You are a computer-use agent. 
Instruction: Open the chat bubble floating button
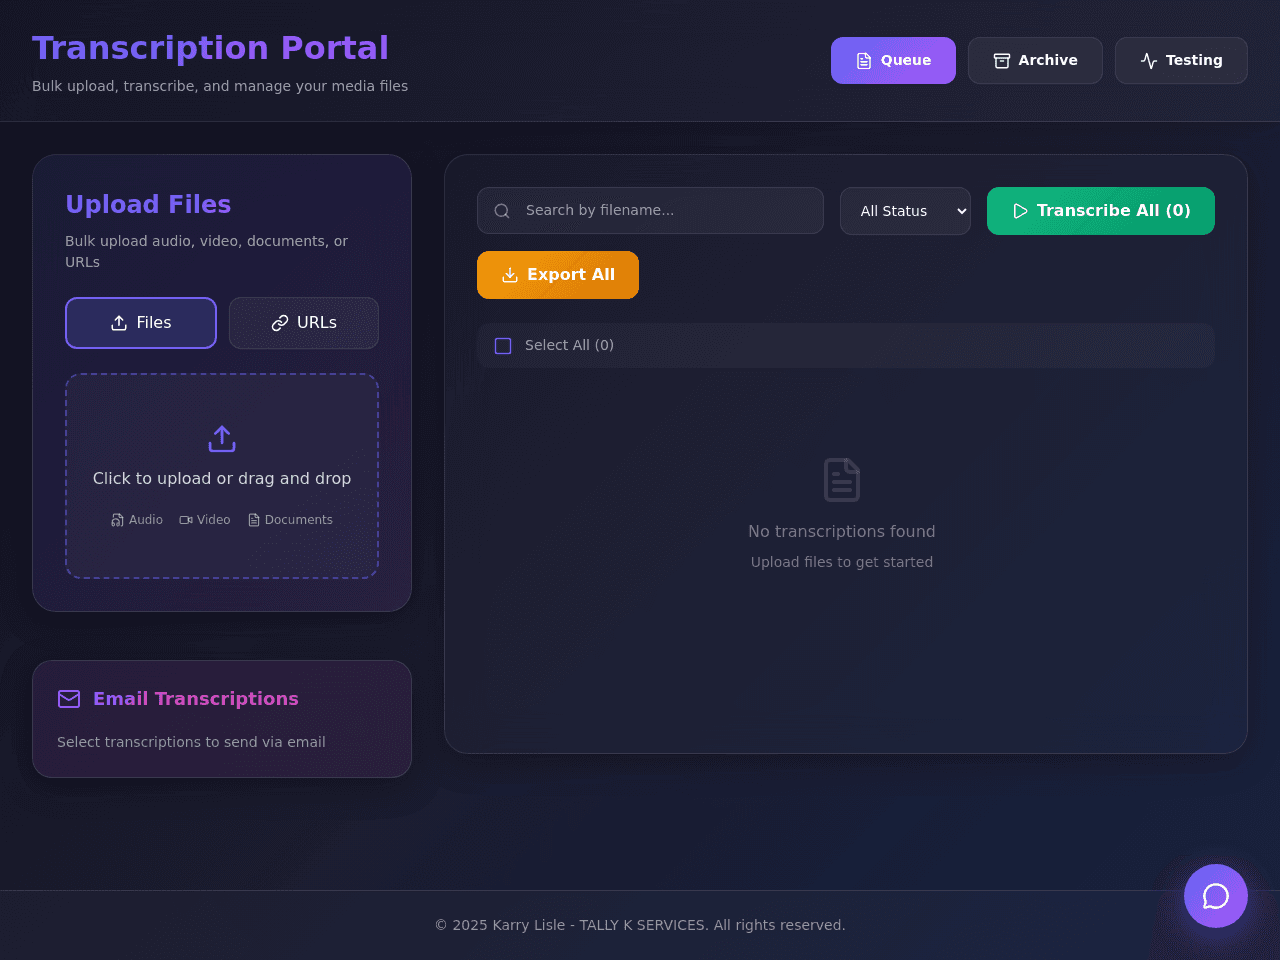pyautogui.click(x=1216, y=896)
